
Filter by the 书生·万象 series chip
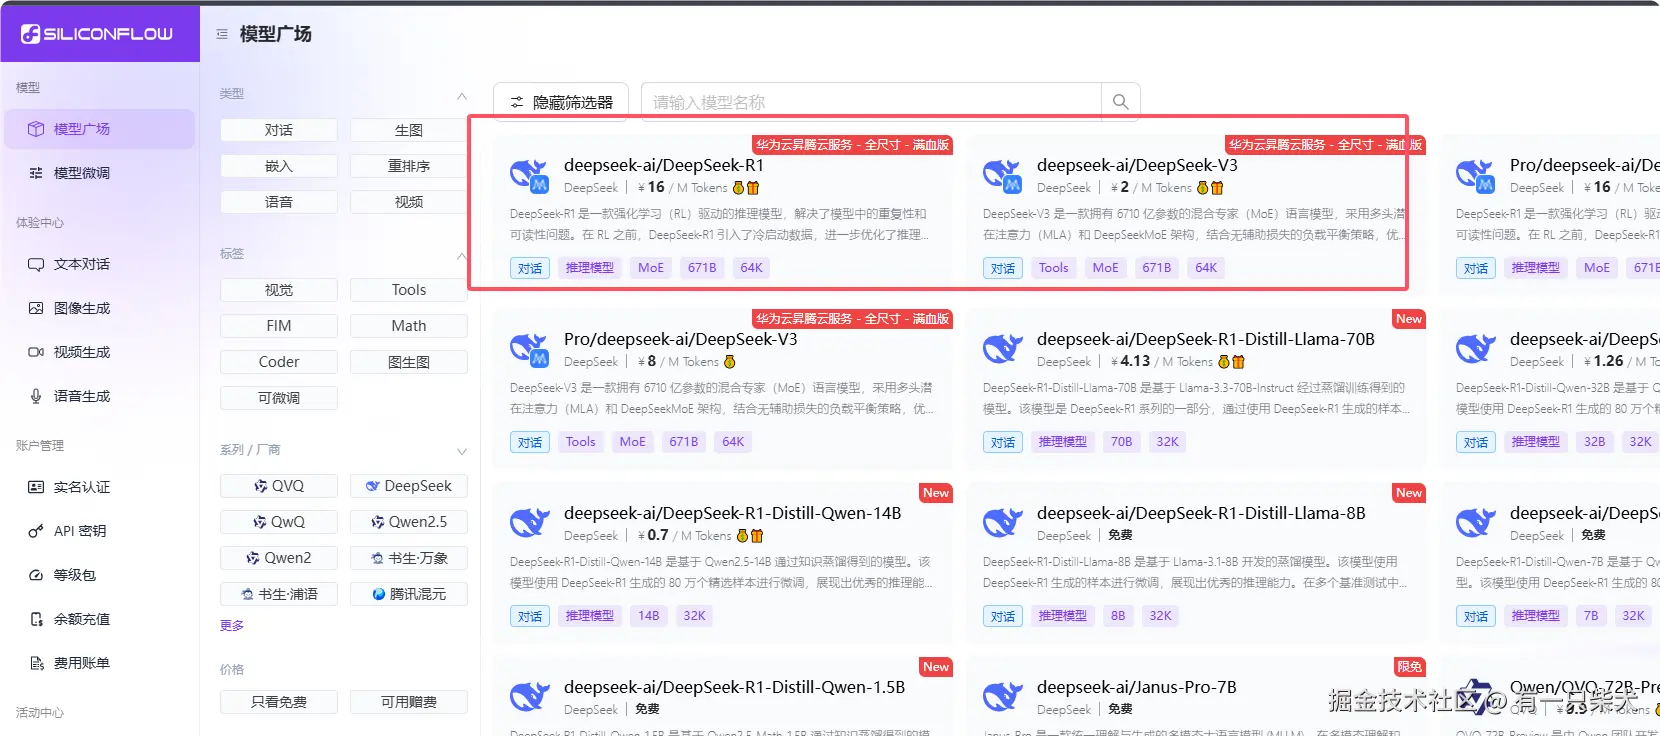409,558
